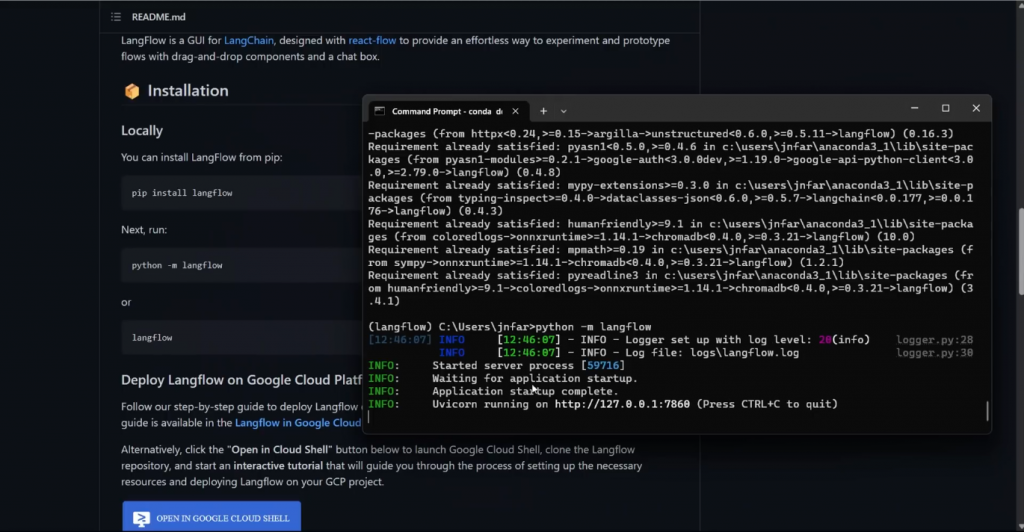
Task: Click the Cloud Shell icon on button
Action: click(142, 518)
